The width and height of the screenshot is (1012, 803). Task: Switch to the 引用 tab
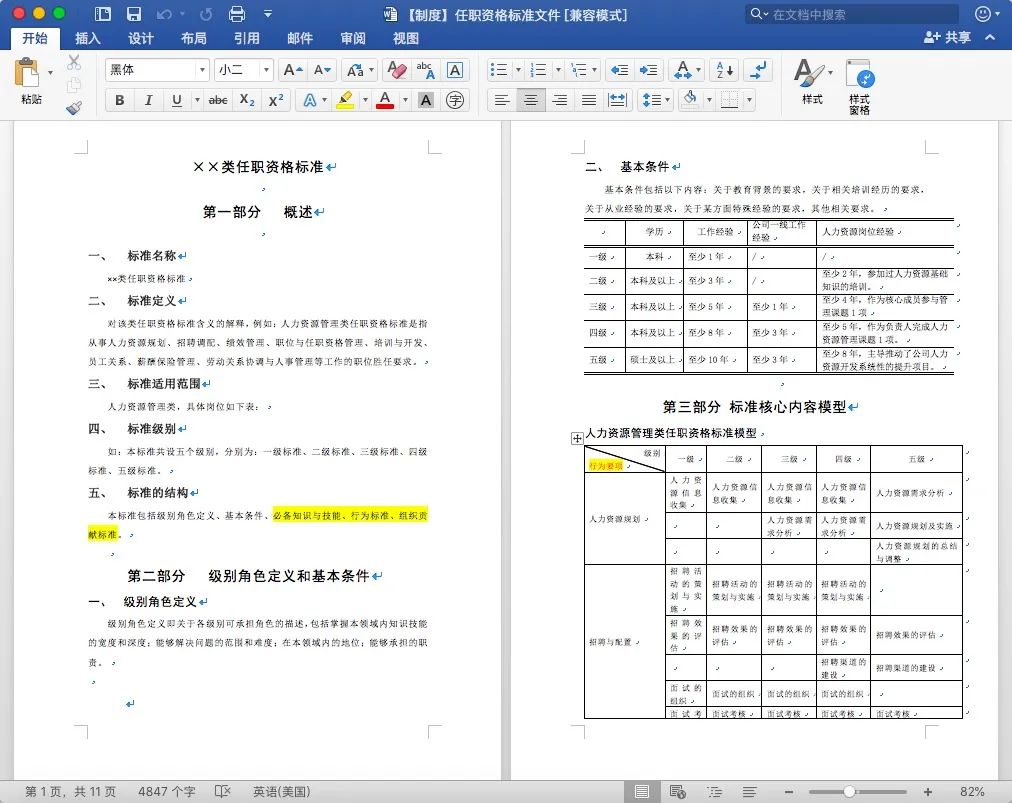tap(247, 38)
